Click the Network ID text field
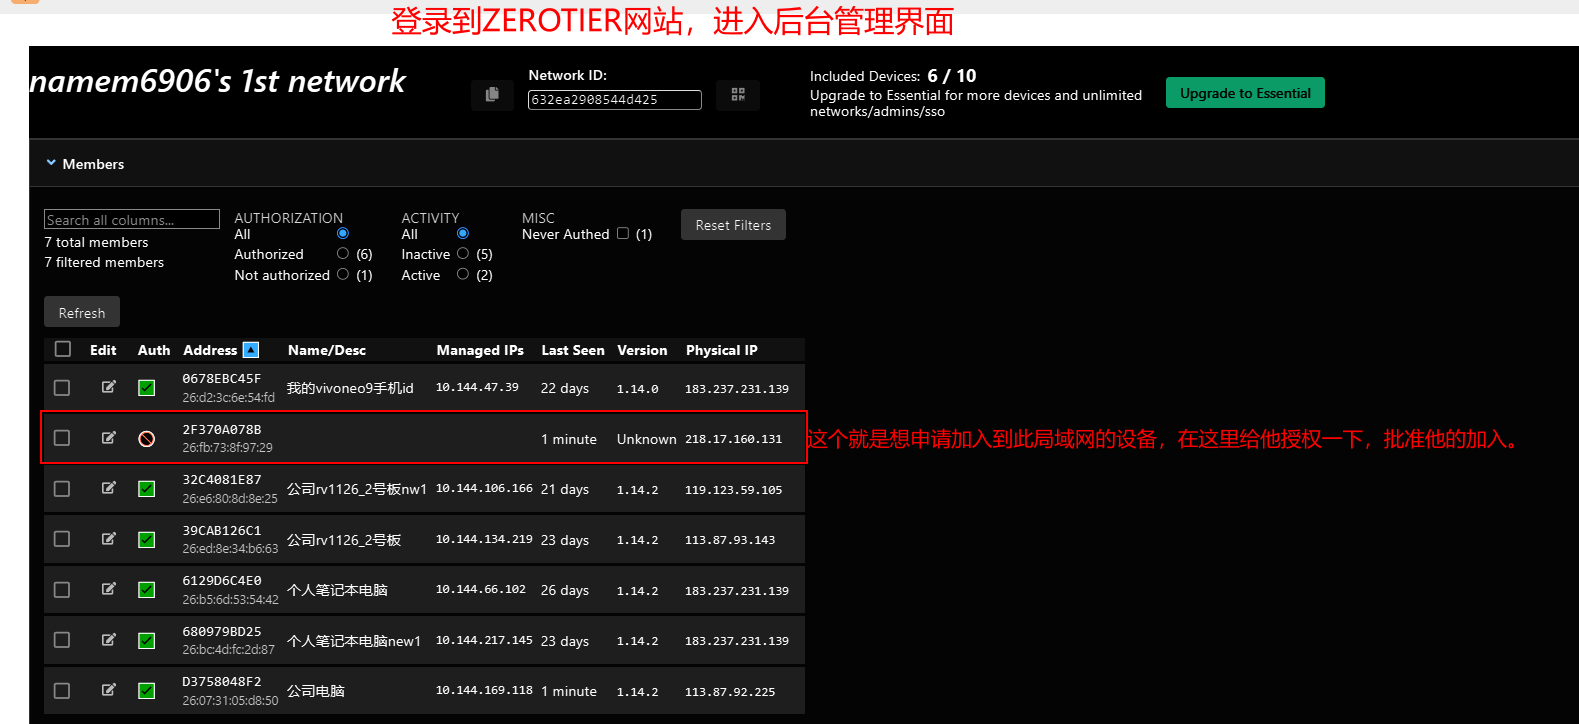Image resolution: width=1579 pixels, height=724 pixels. click(x=615, y=100)
